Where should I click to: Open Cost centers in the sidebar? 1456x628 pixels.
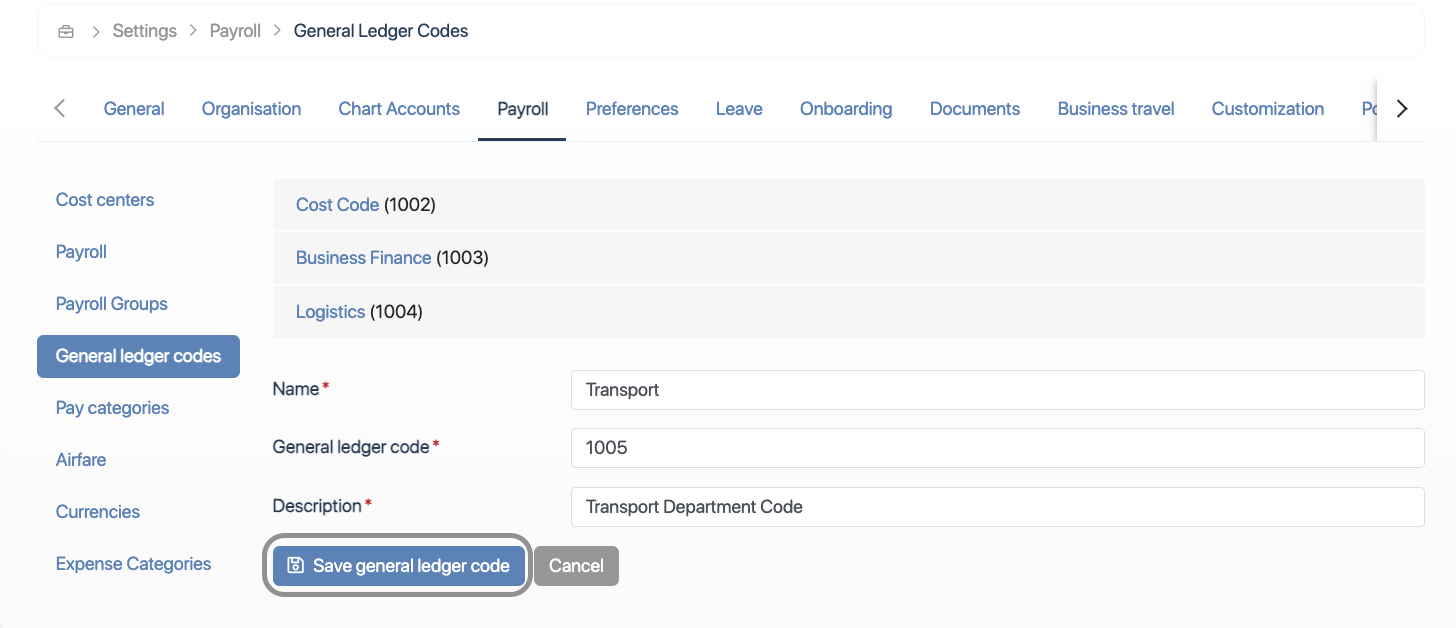pyautogui.click(x=105, y=200)
